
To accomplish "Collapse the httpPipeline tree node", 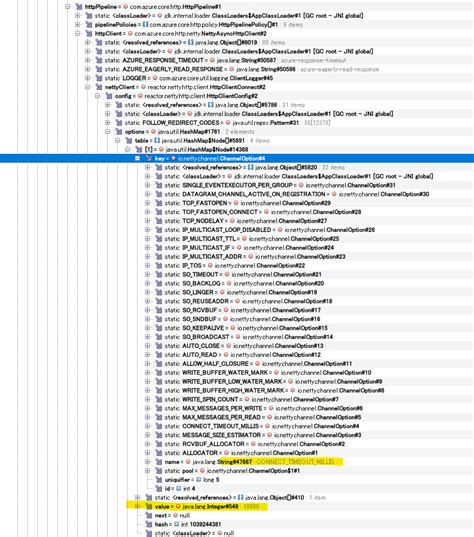I will click(68, 7).
